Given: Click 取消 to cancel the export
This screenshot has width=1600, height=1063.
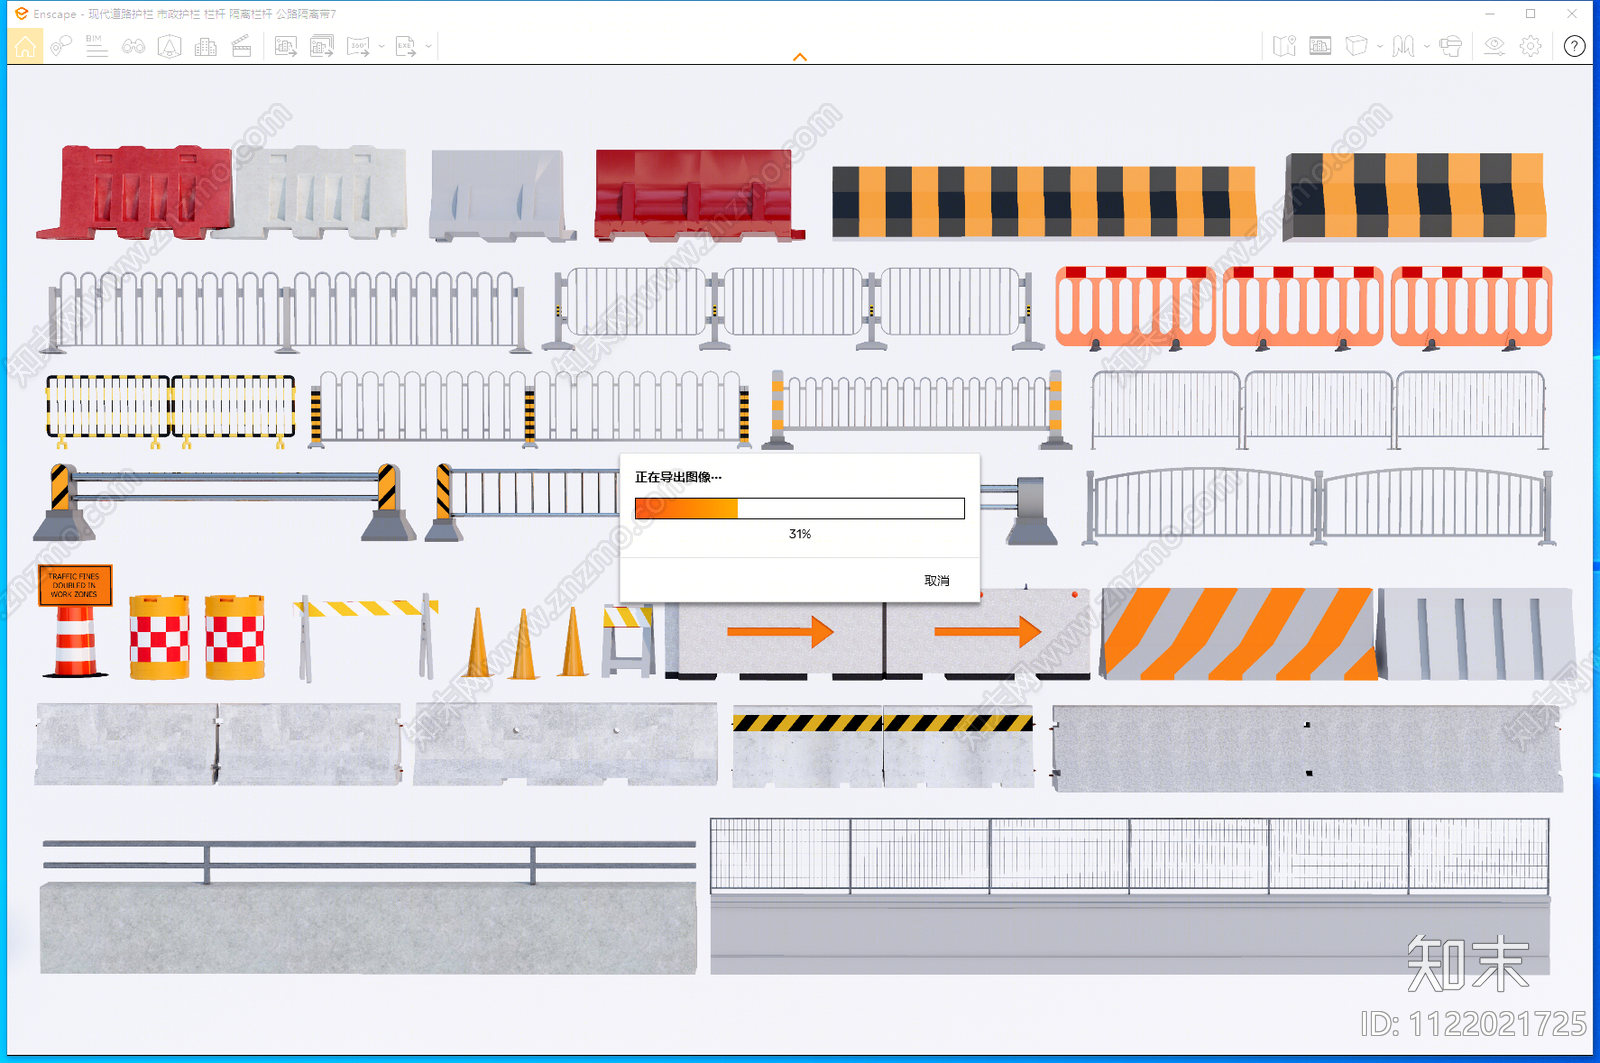Looking at the screenshot, I should coord(937,581).
